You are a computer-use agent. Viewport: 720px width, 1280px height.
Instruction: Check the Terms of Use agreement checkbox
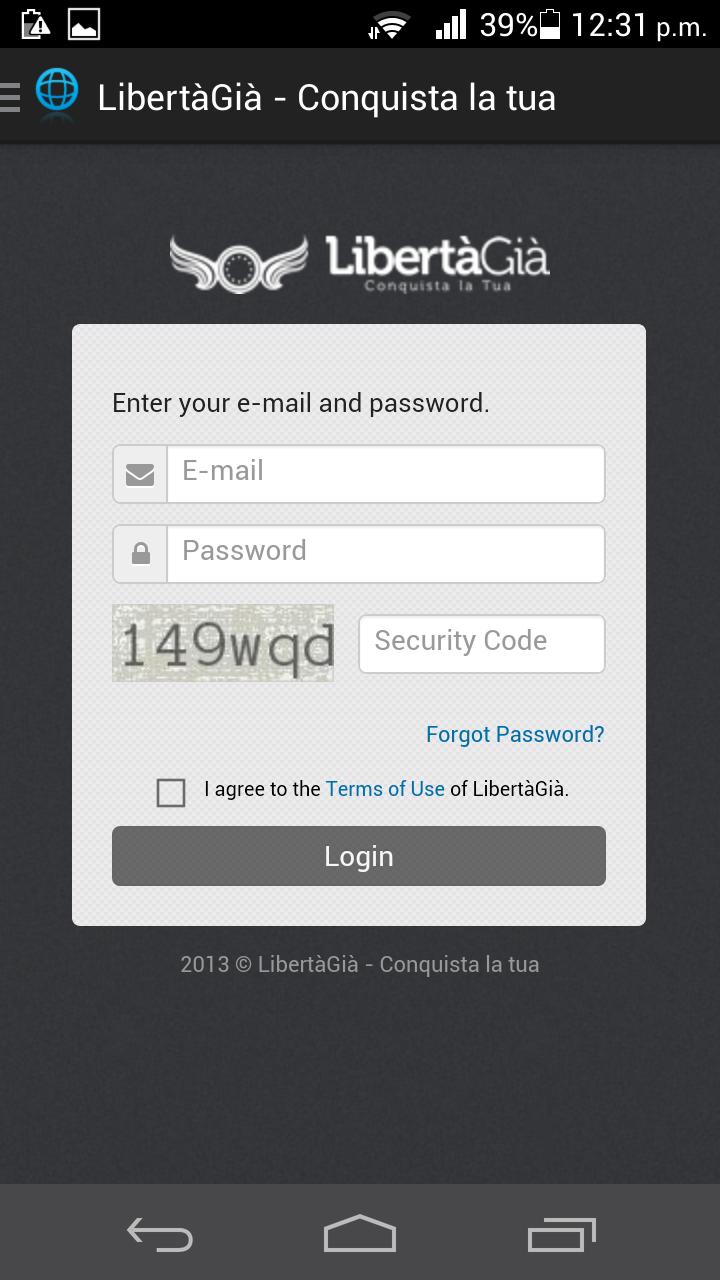pyautogui.click(x=171, y=793)
